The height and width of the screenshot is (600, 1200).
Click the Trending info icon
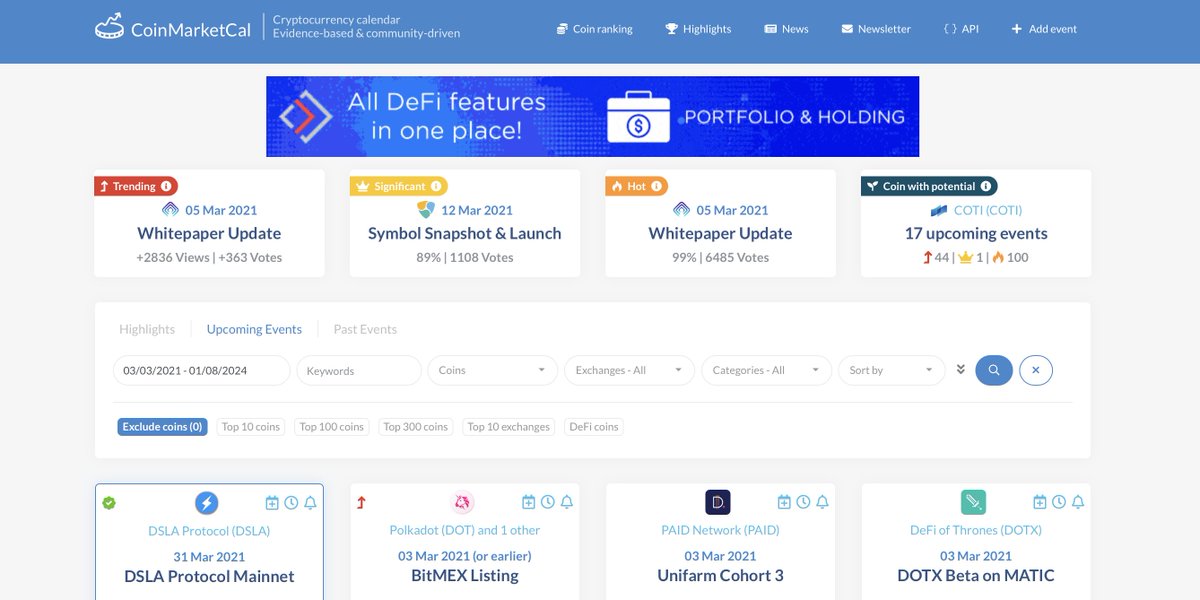(x=166, y=186)
